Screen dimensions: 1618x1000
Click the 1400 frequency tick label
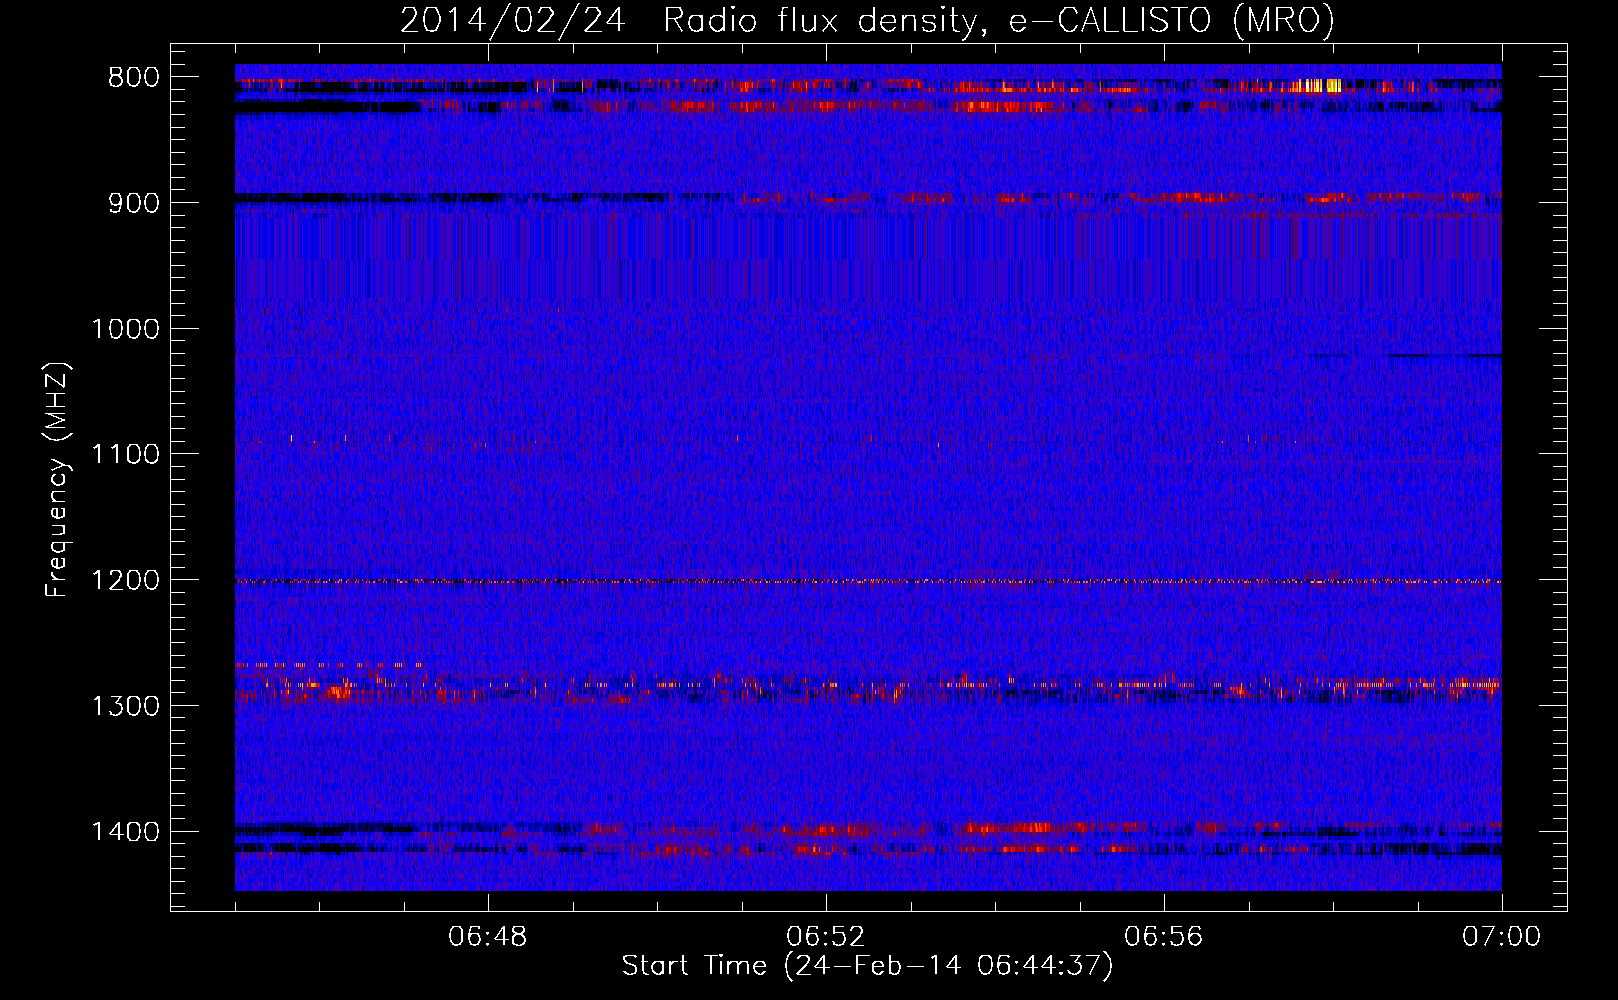(x=125, y=832)
